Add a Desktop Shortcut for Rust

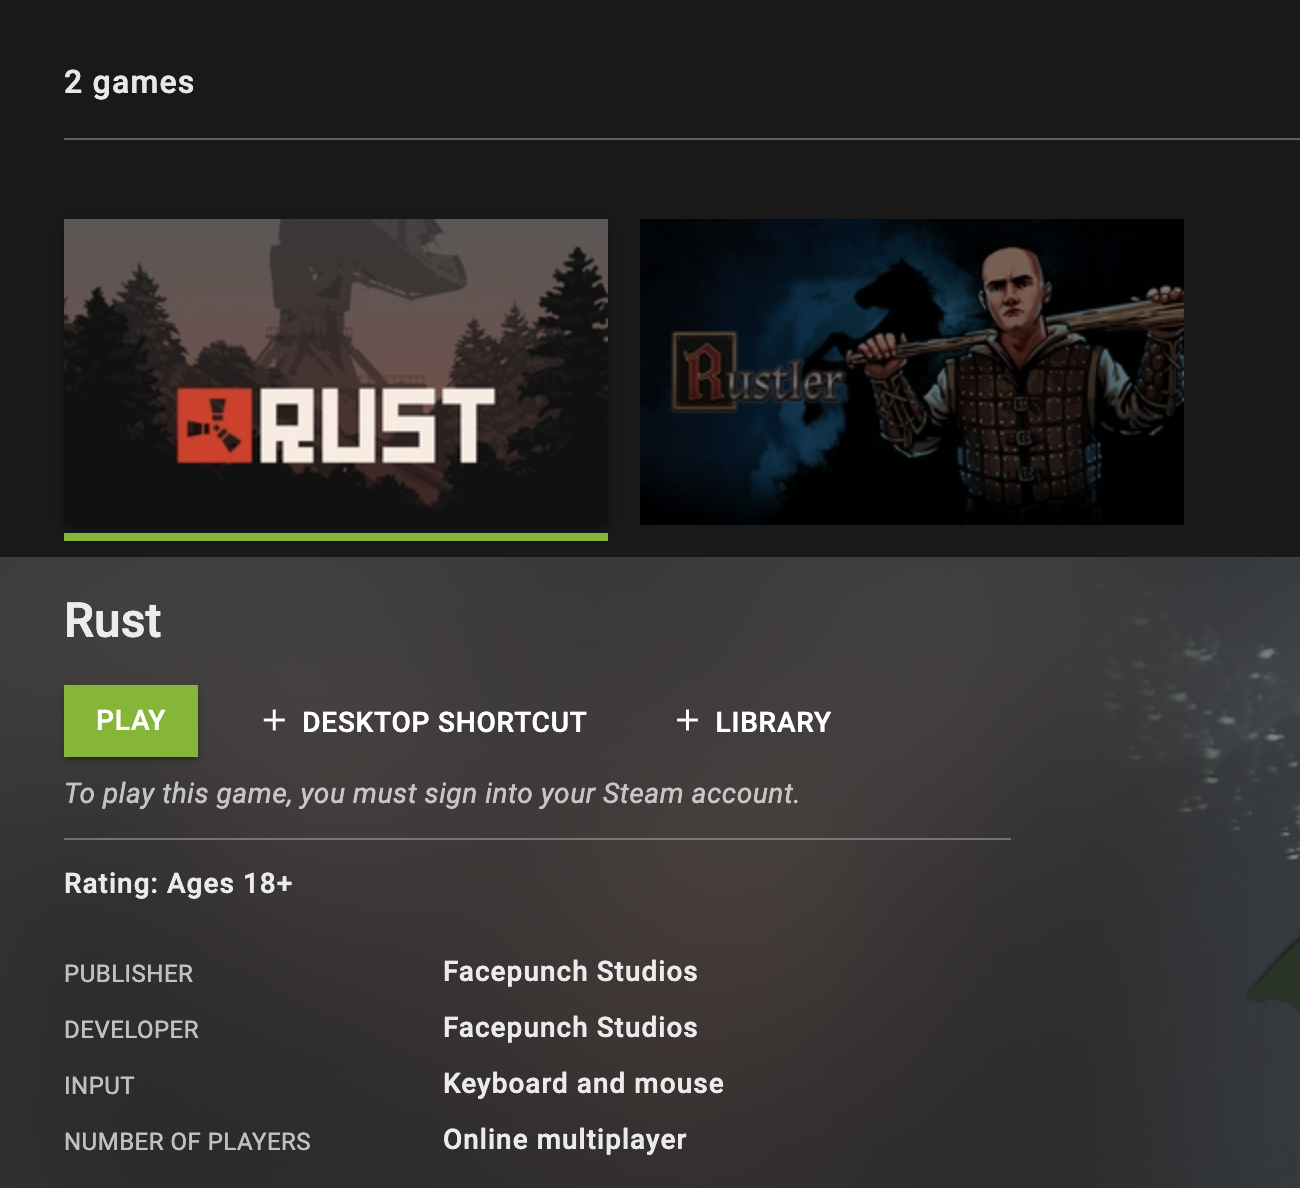coord(425,721)
